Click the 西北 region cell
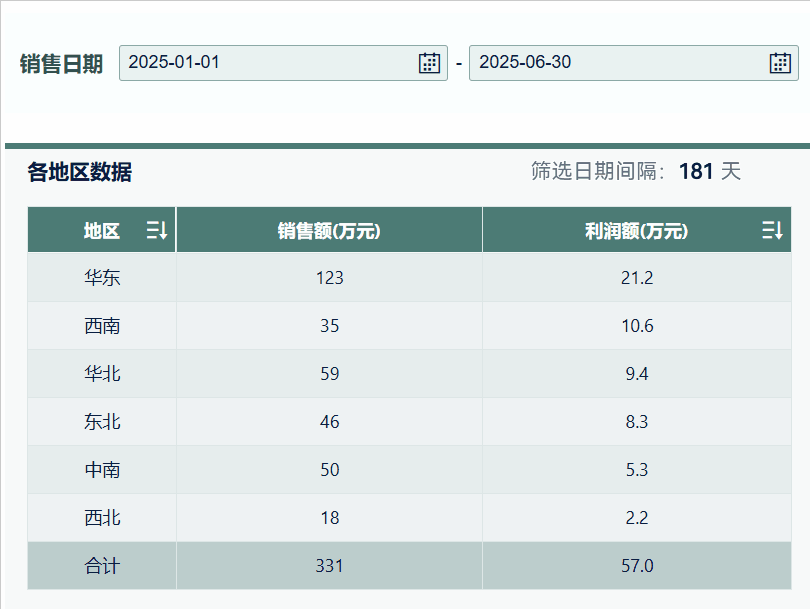This screenshot has height=609, width=810. click(x=102, y=518)
